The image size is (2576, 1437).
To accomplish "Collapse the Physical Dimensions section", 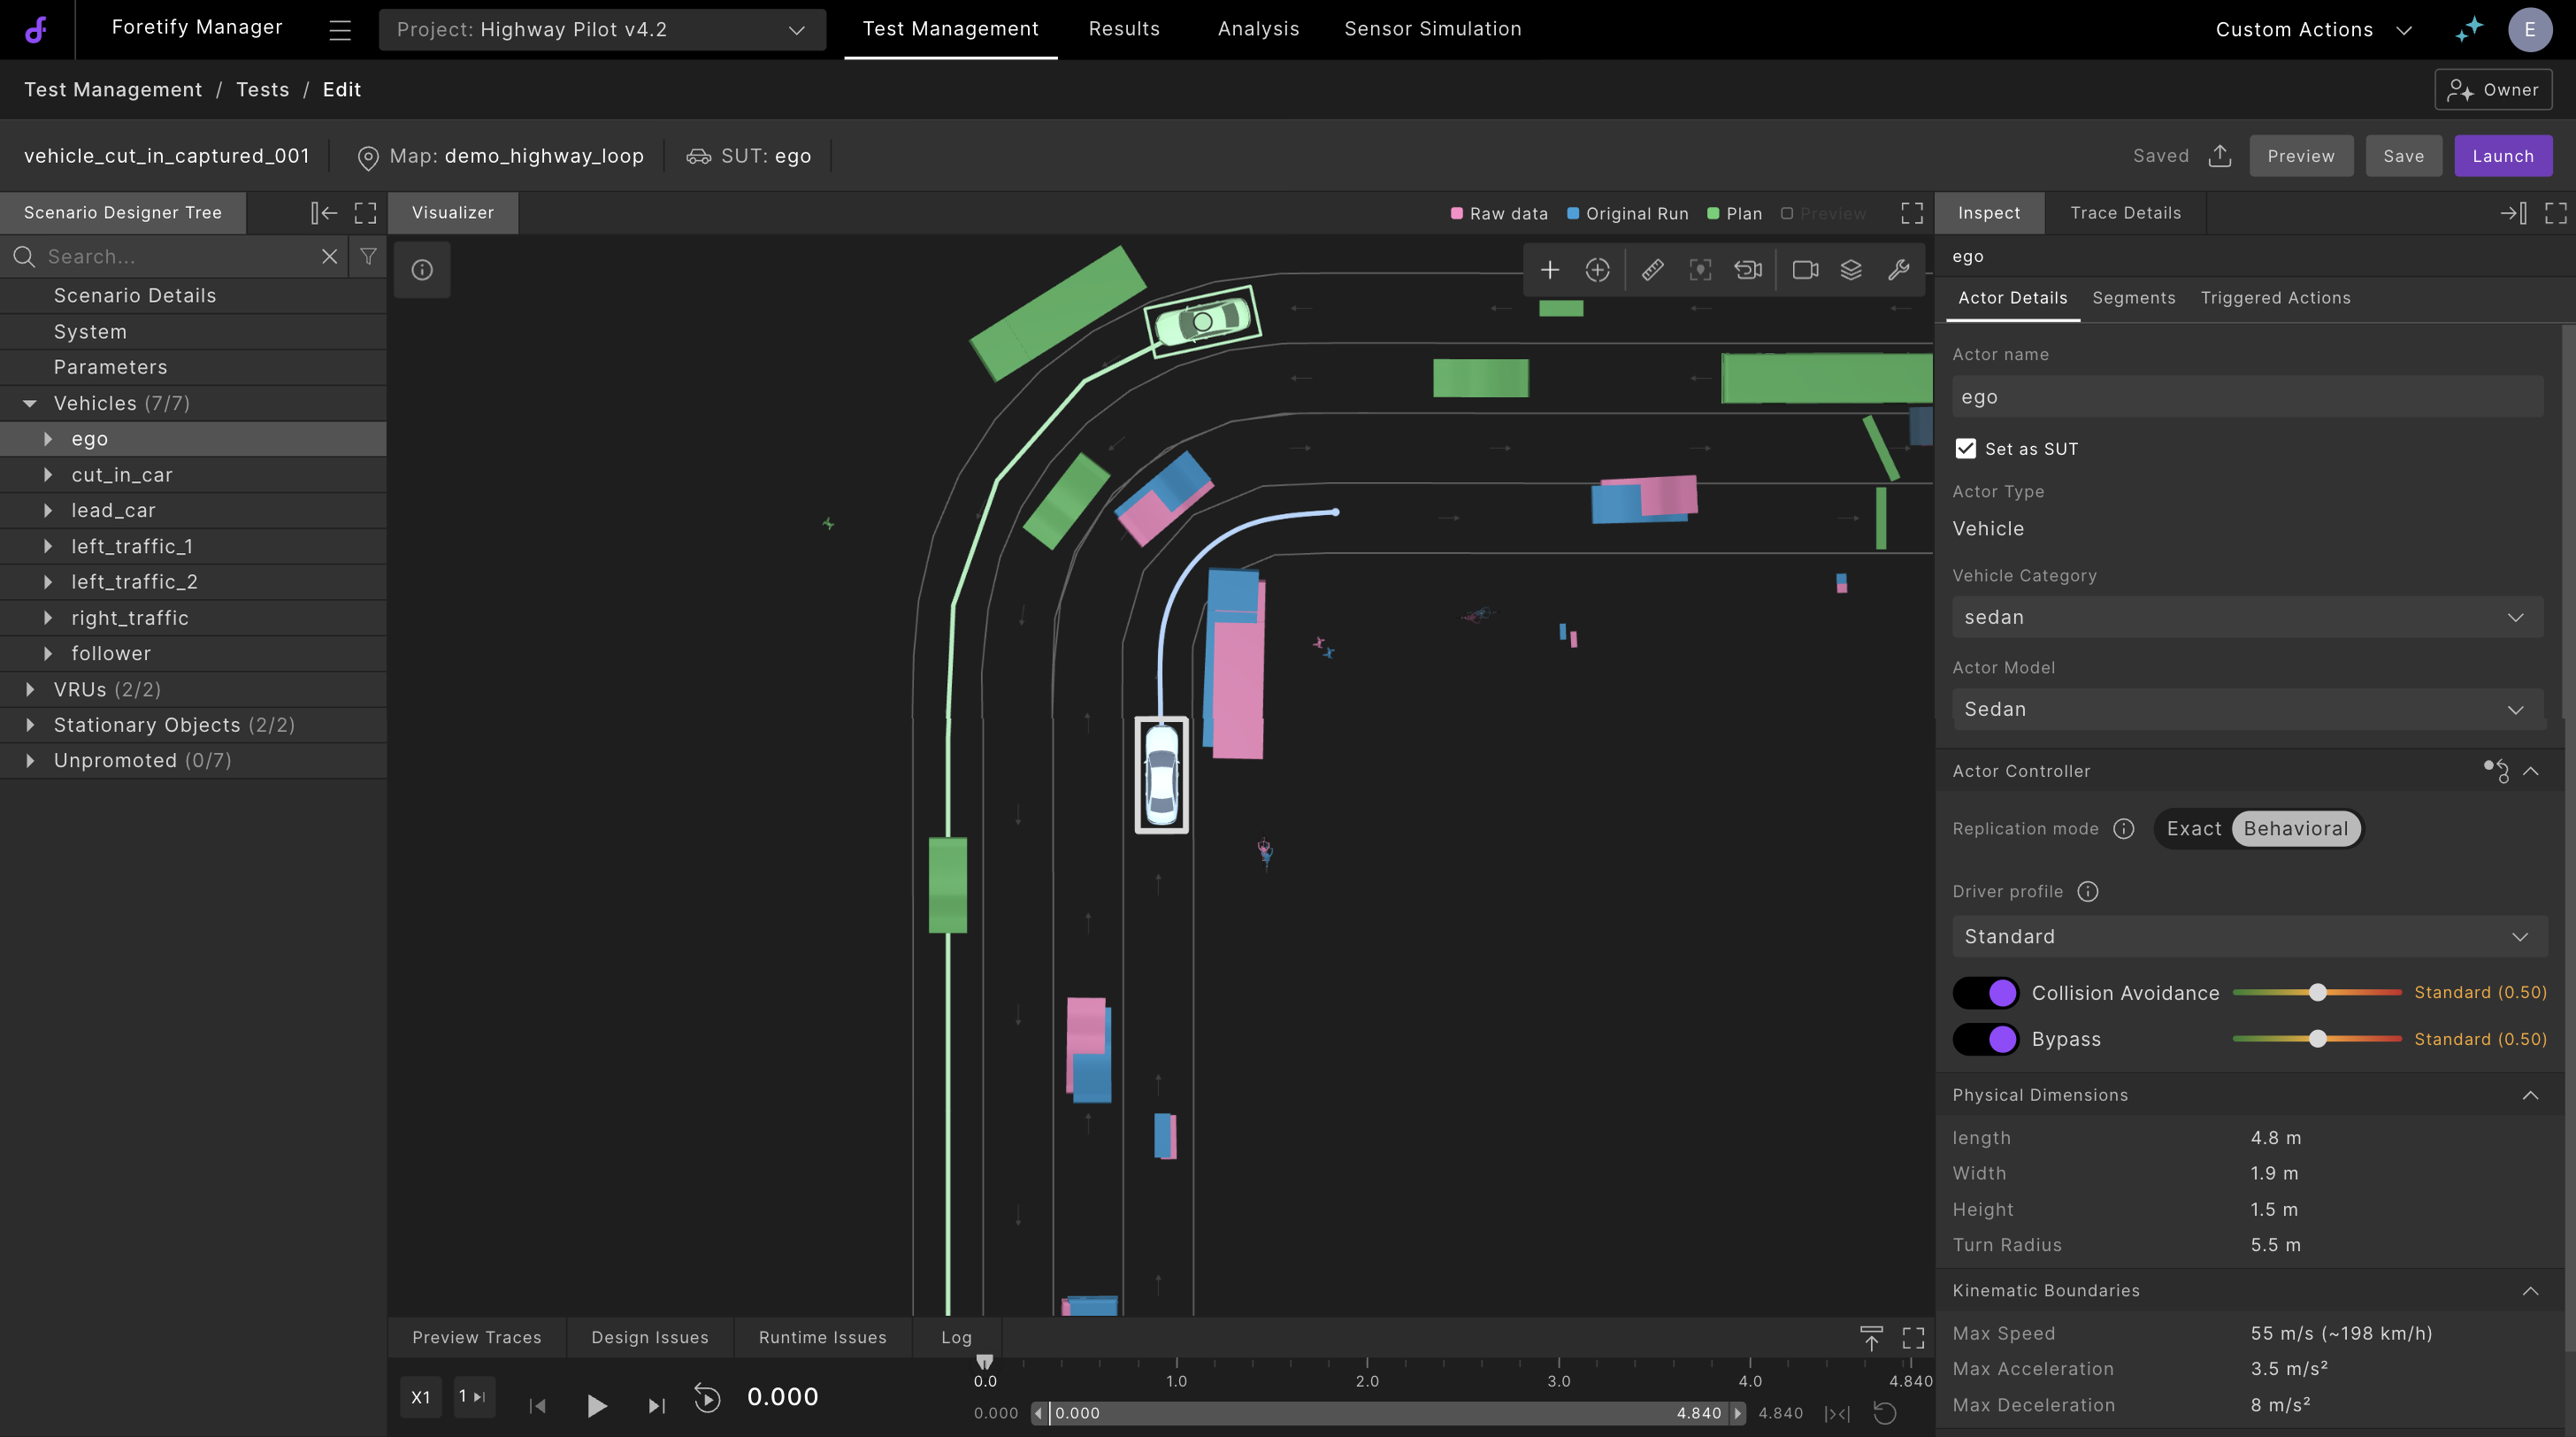I will [2530, 1096].
